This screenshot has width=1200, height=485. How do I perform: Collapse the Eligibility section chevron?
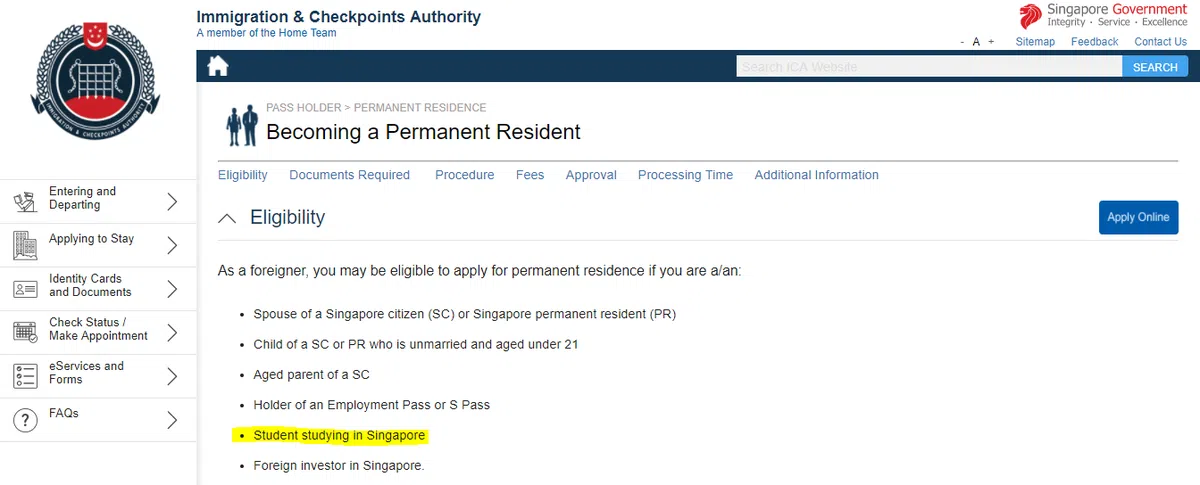228,218
